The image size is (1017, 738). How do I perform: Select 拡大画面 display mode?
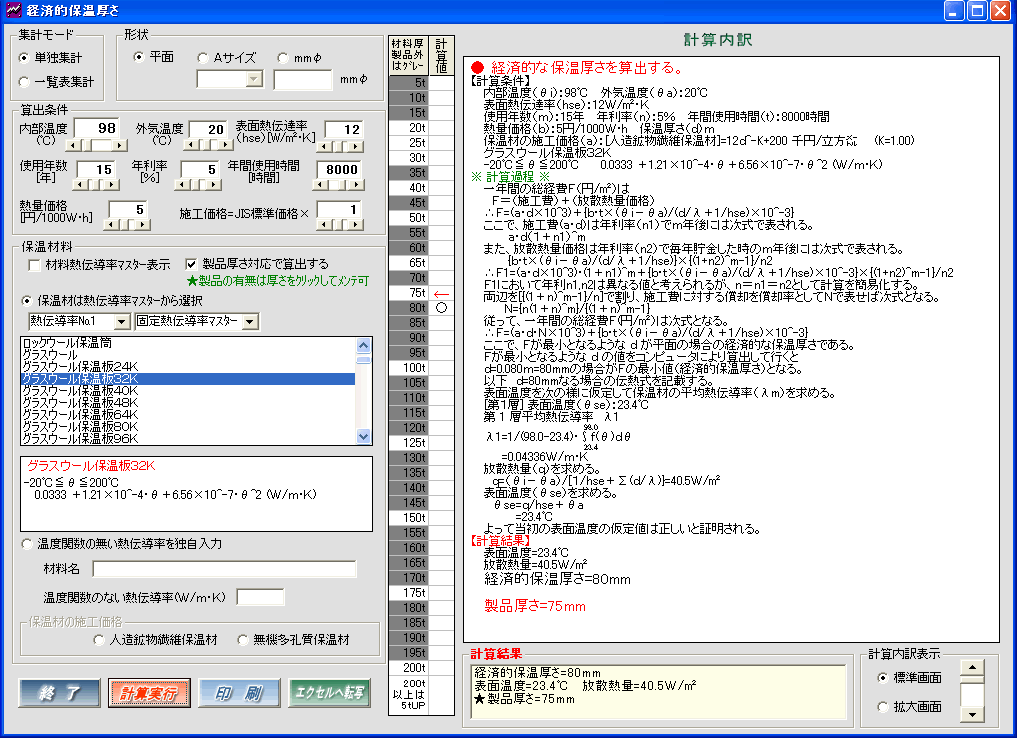tap(882, 707)
